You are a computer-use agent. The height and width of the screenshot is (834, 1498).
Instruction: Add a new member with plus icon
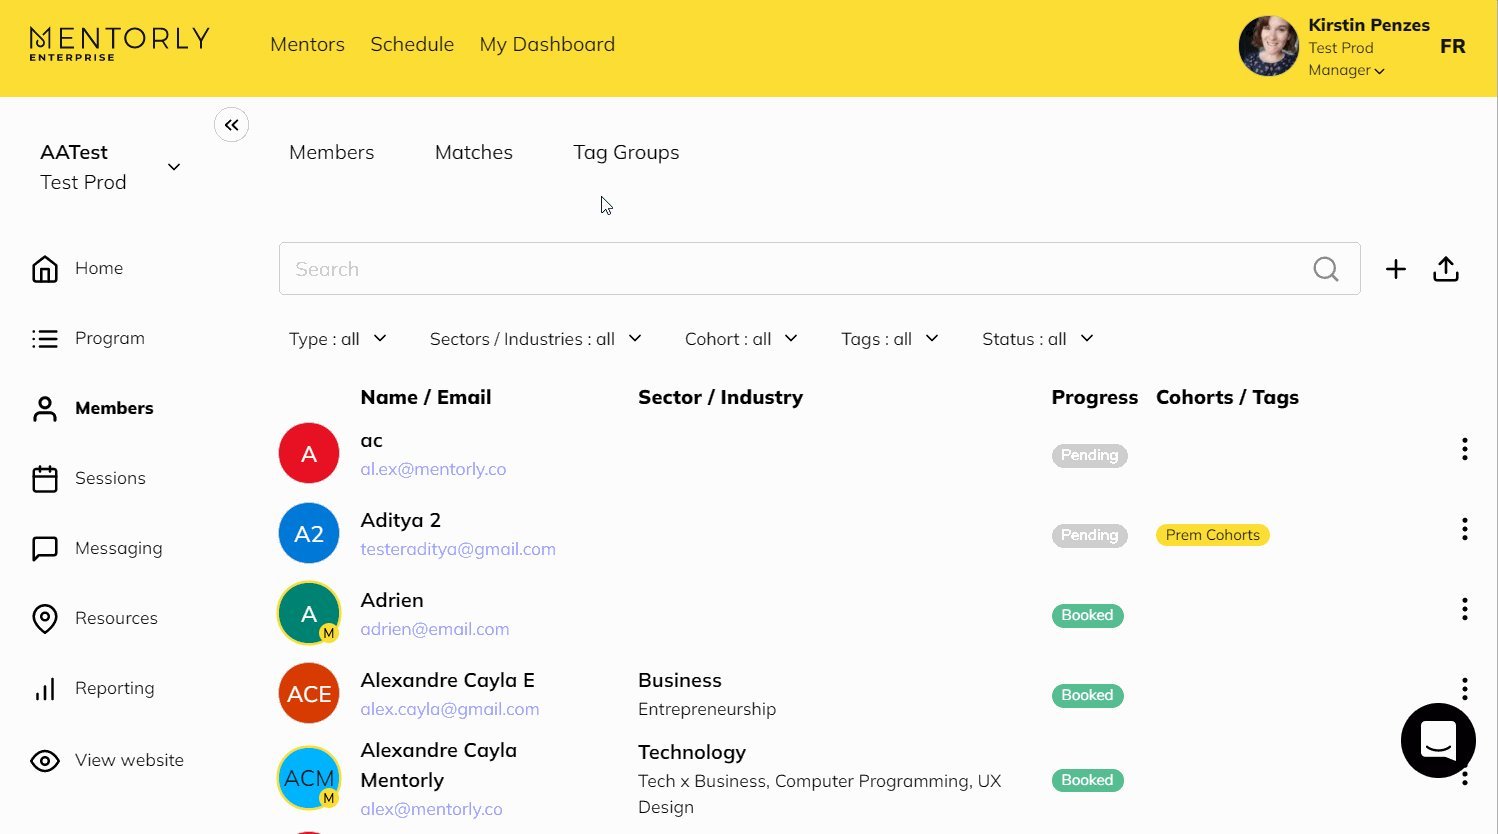coord(1395,269)
